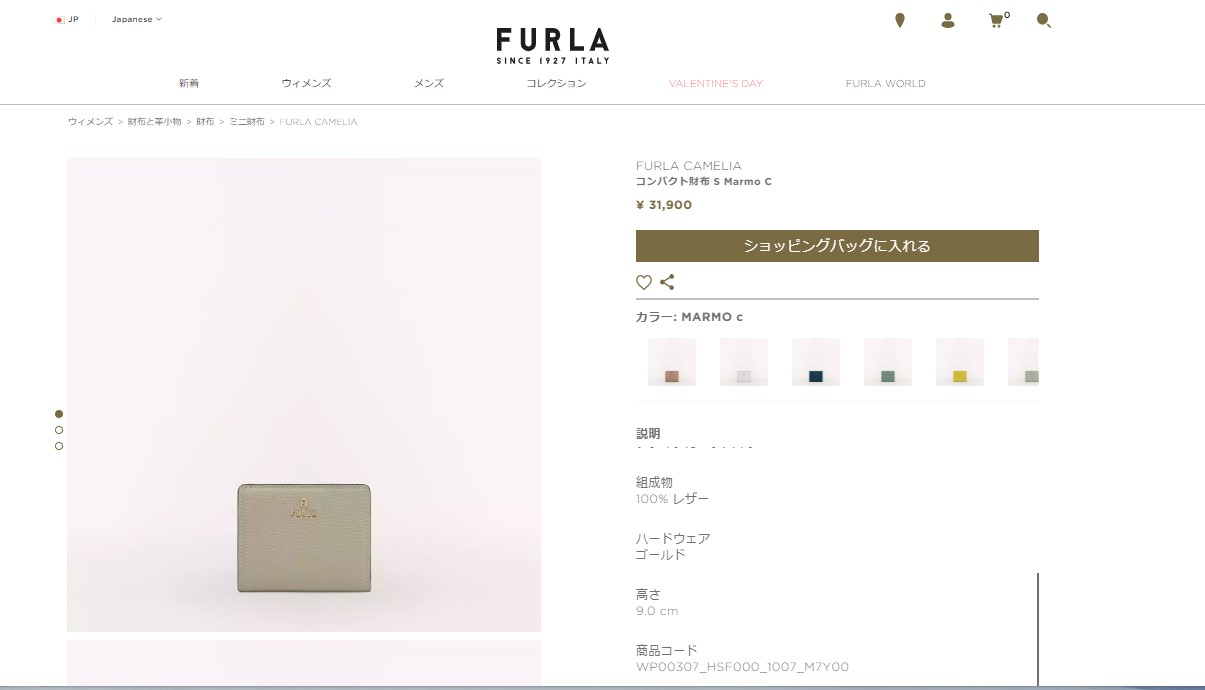This screenshot has height=690, width=1205.
Task: Click the ショッピングバッグに入れる button
Action: (x=837, y=246)
